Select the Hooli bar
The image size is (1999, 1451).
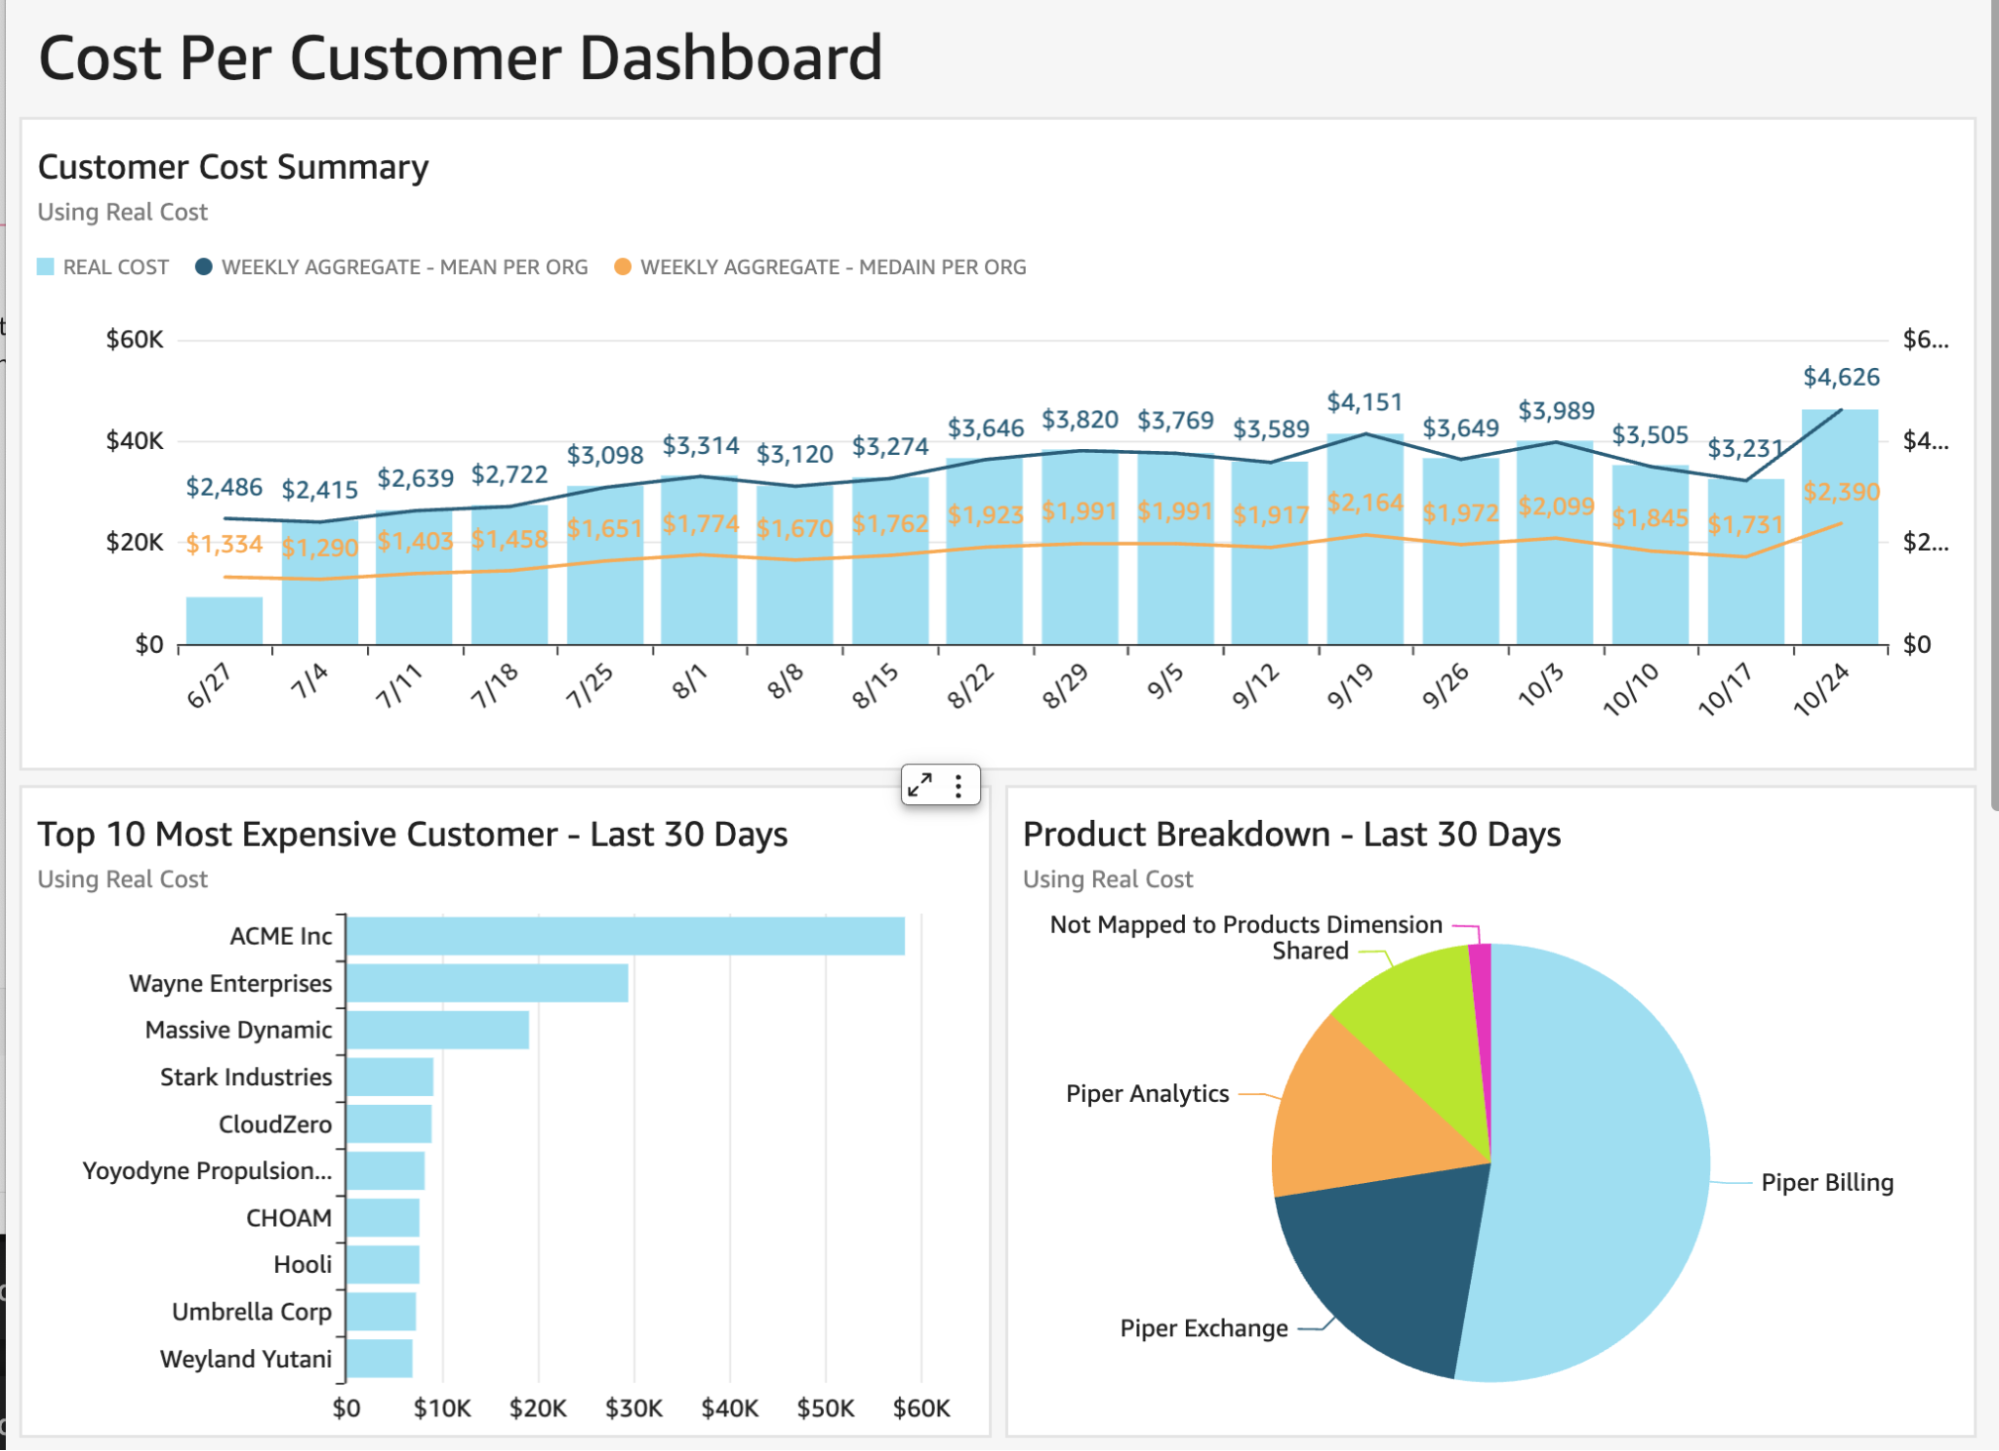[x=383, y=1265]
